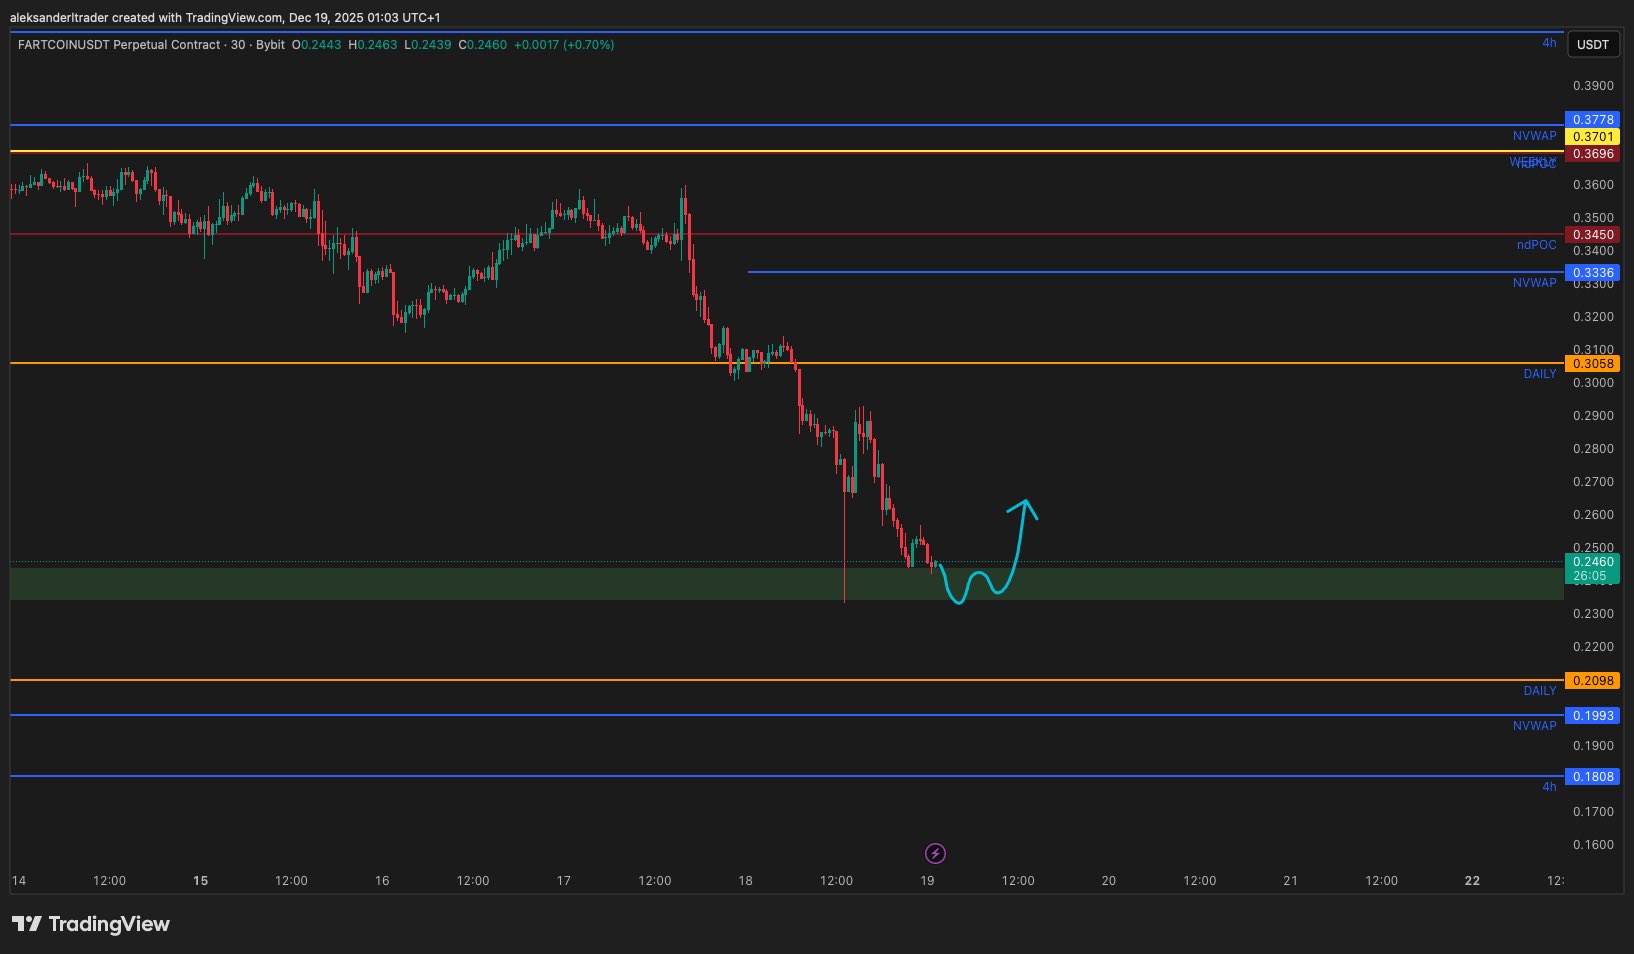
Task: Open the USDT currency selector
Action: [x=1593, y=44]
